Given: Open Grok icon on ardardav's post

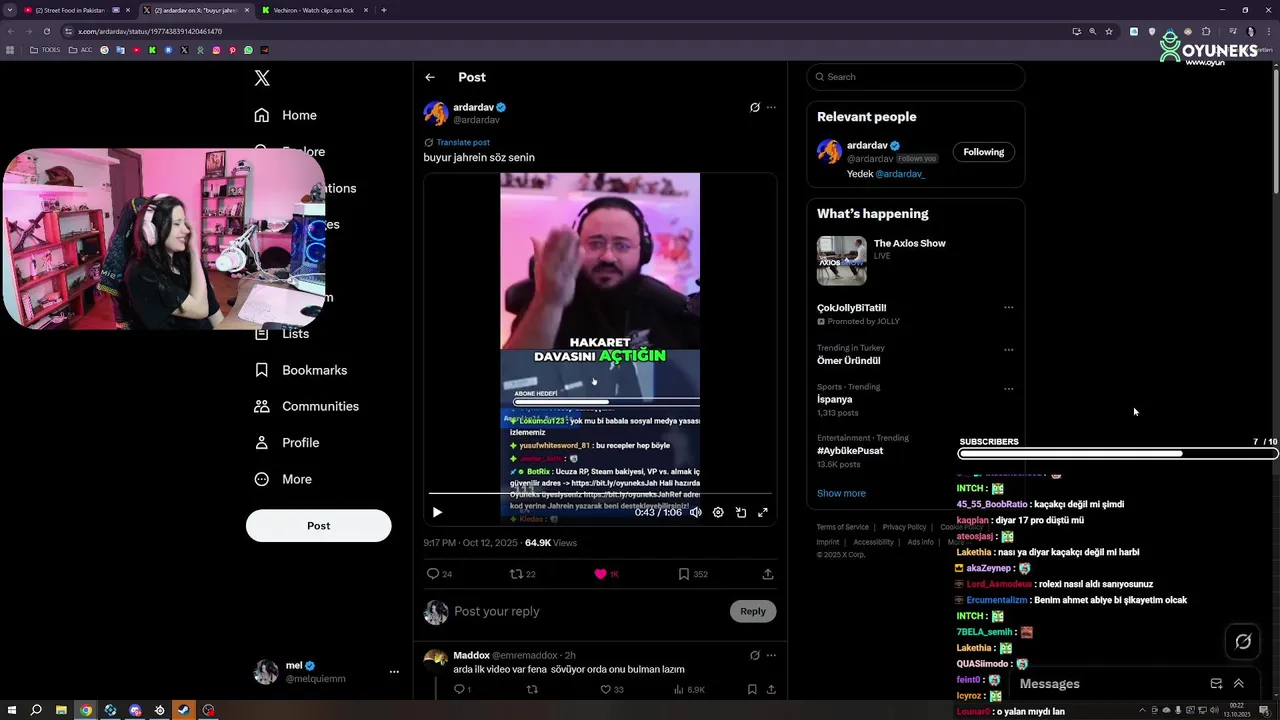Looking at the screenshot, I should pyautogui.click(x=755, y=107).
